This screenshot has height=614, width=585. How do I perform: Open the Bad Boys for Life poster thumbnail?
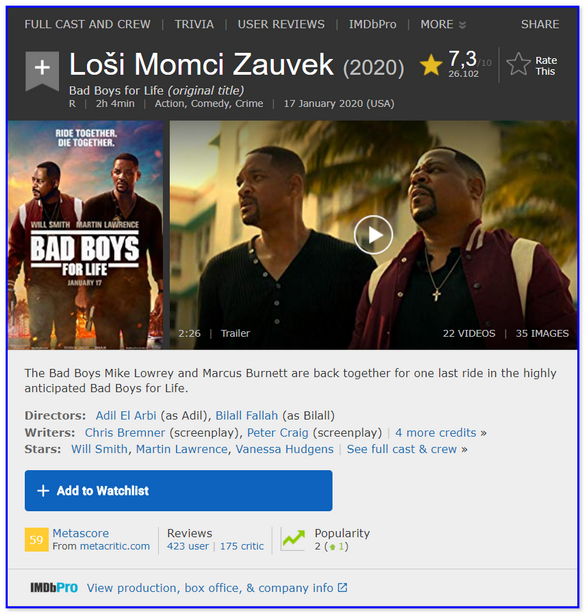click(85, 235)
